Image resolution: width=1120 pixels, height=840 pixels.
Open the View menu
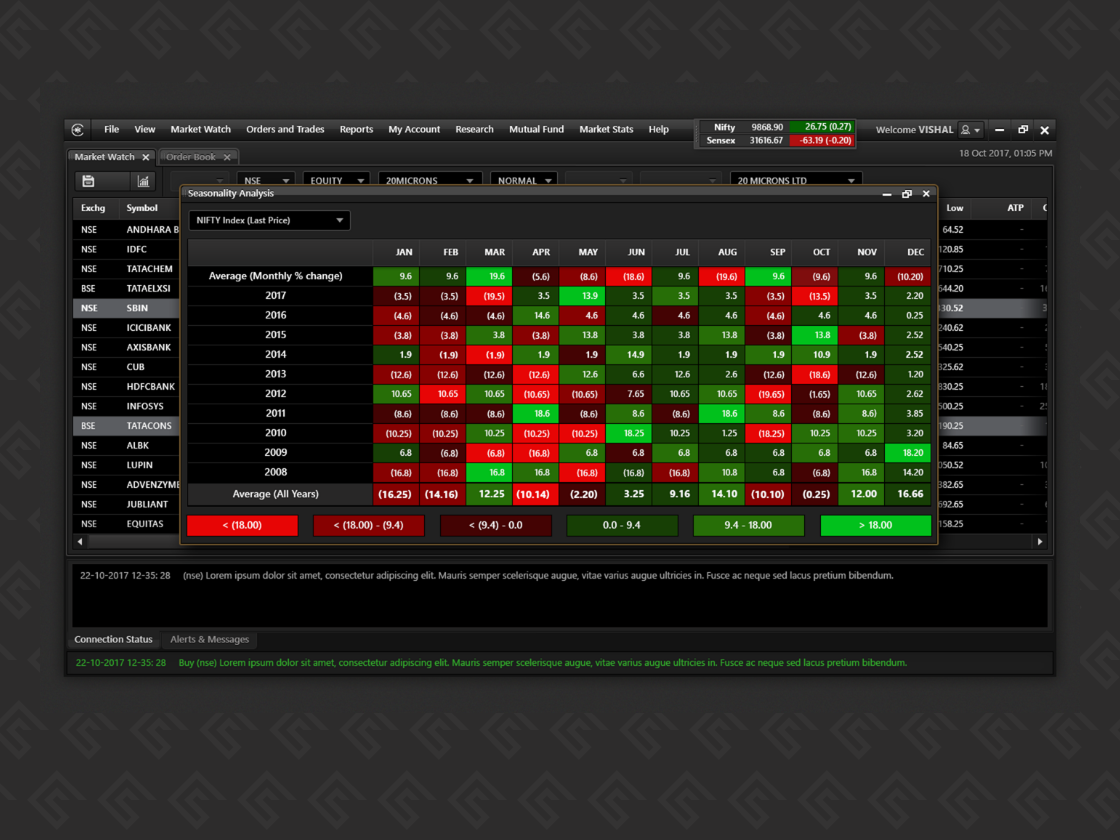click(144, 129)
